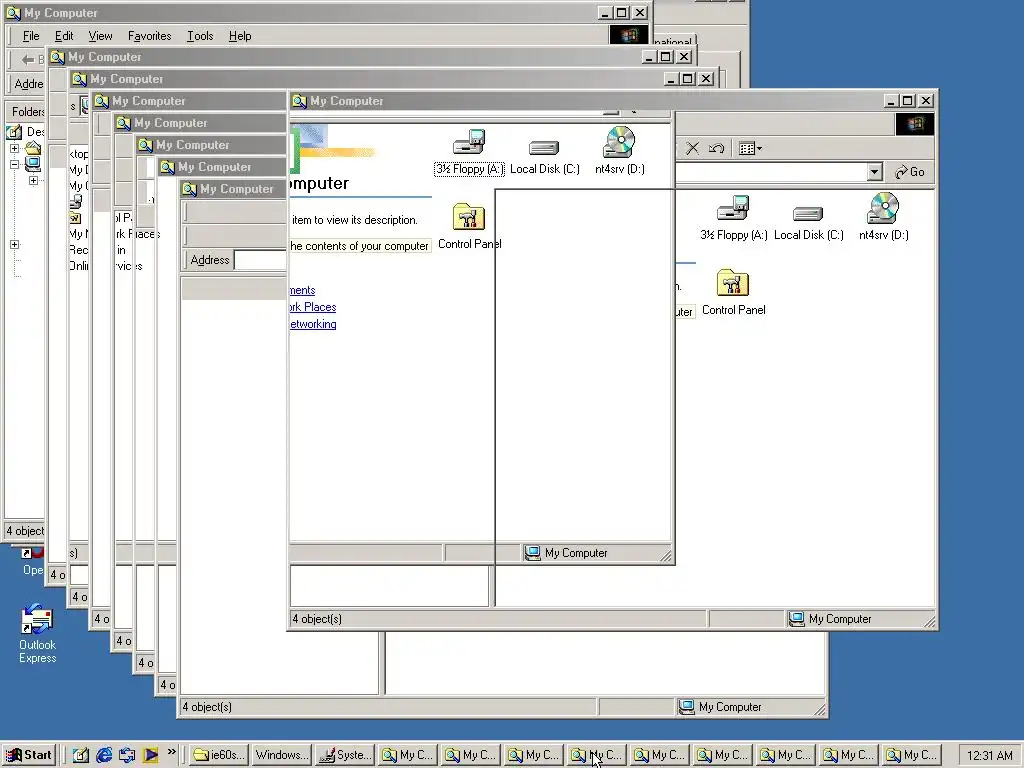
Task: Select the Desktop icon in the Folders tree
Action: (14, 132)
